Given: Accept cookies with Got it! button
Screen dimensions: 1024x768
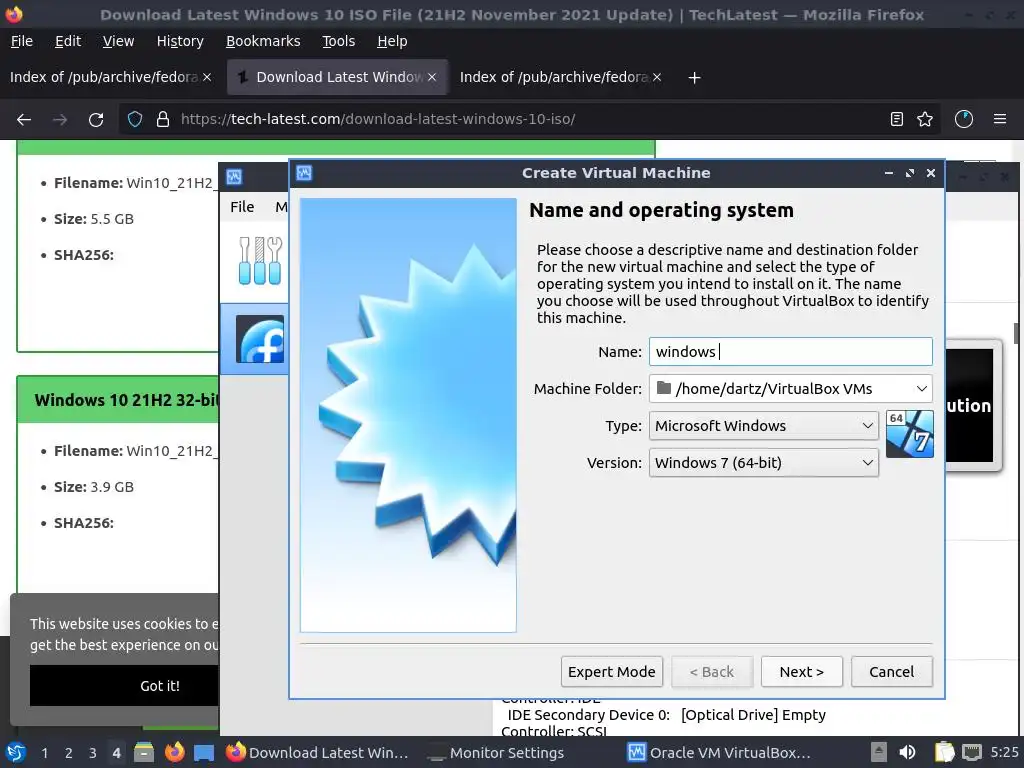Looking at the screenshot, I should 124,686.
